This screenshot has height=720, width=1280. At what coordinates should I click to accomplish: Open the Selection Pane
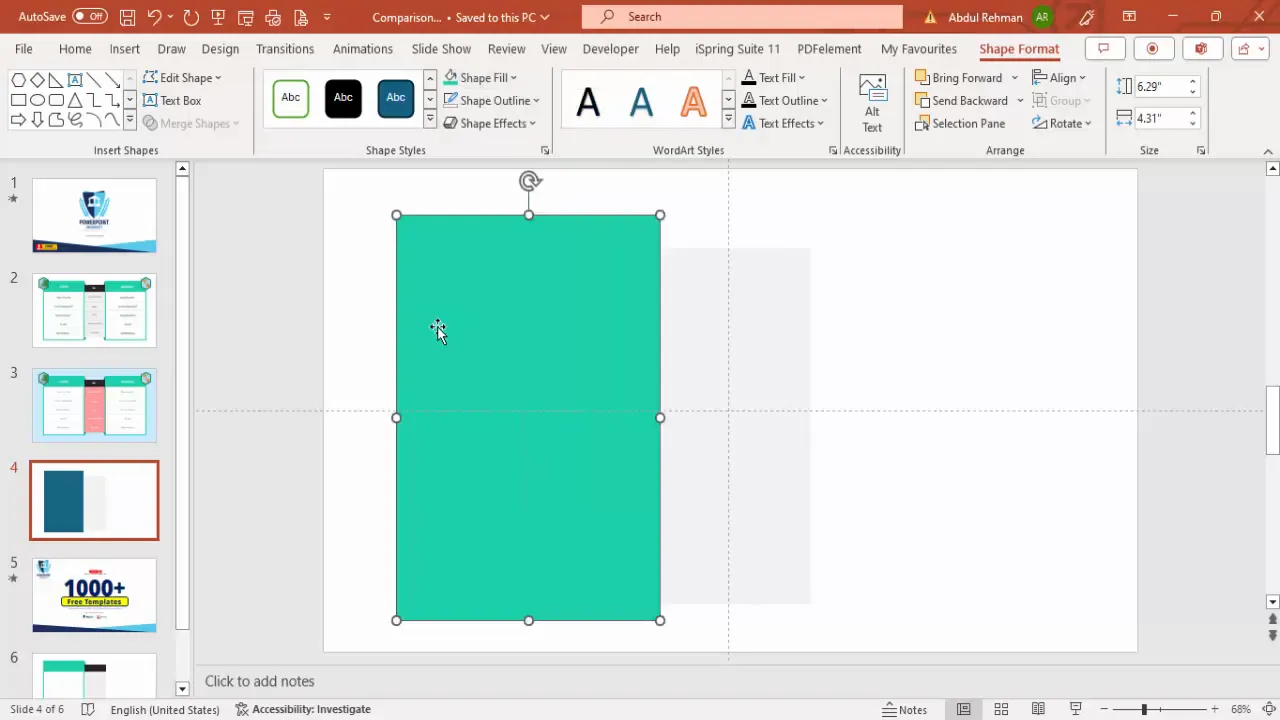(x=960, y=123)
